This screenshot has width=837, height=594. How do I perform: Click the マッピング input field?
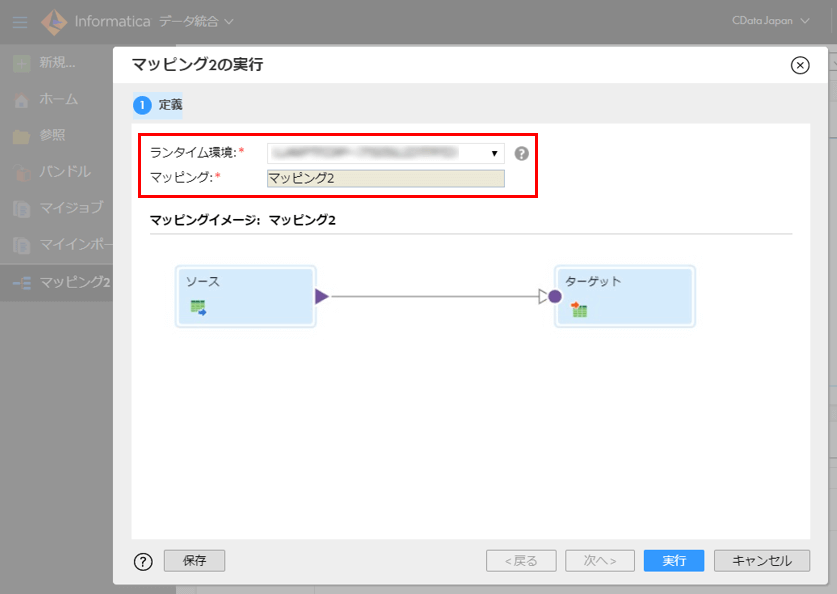385,178
